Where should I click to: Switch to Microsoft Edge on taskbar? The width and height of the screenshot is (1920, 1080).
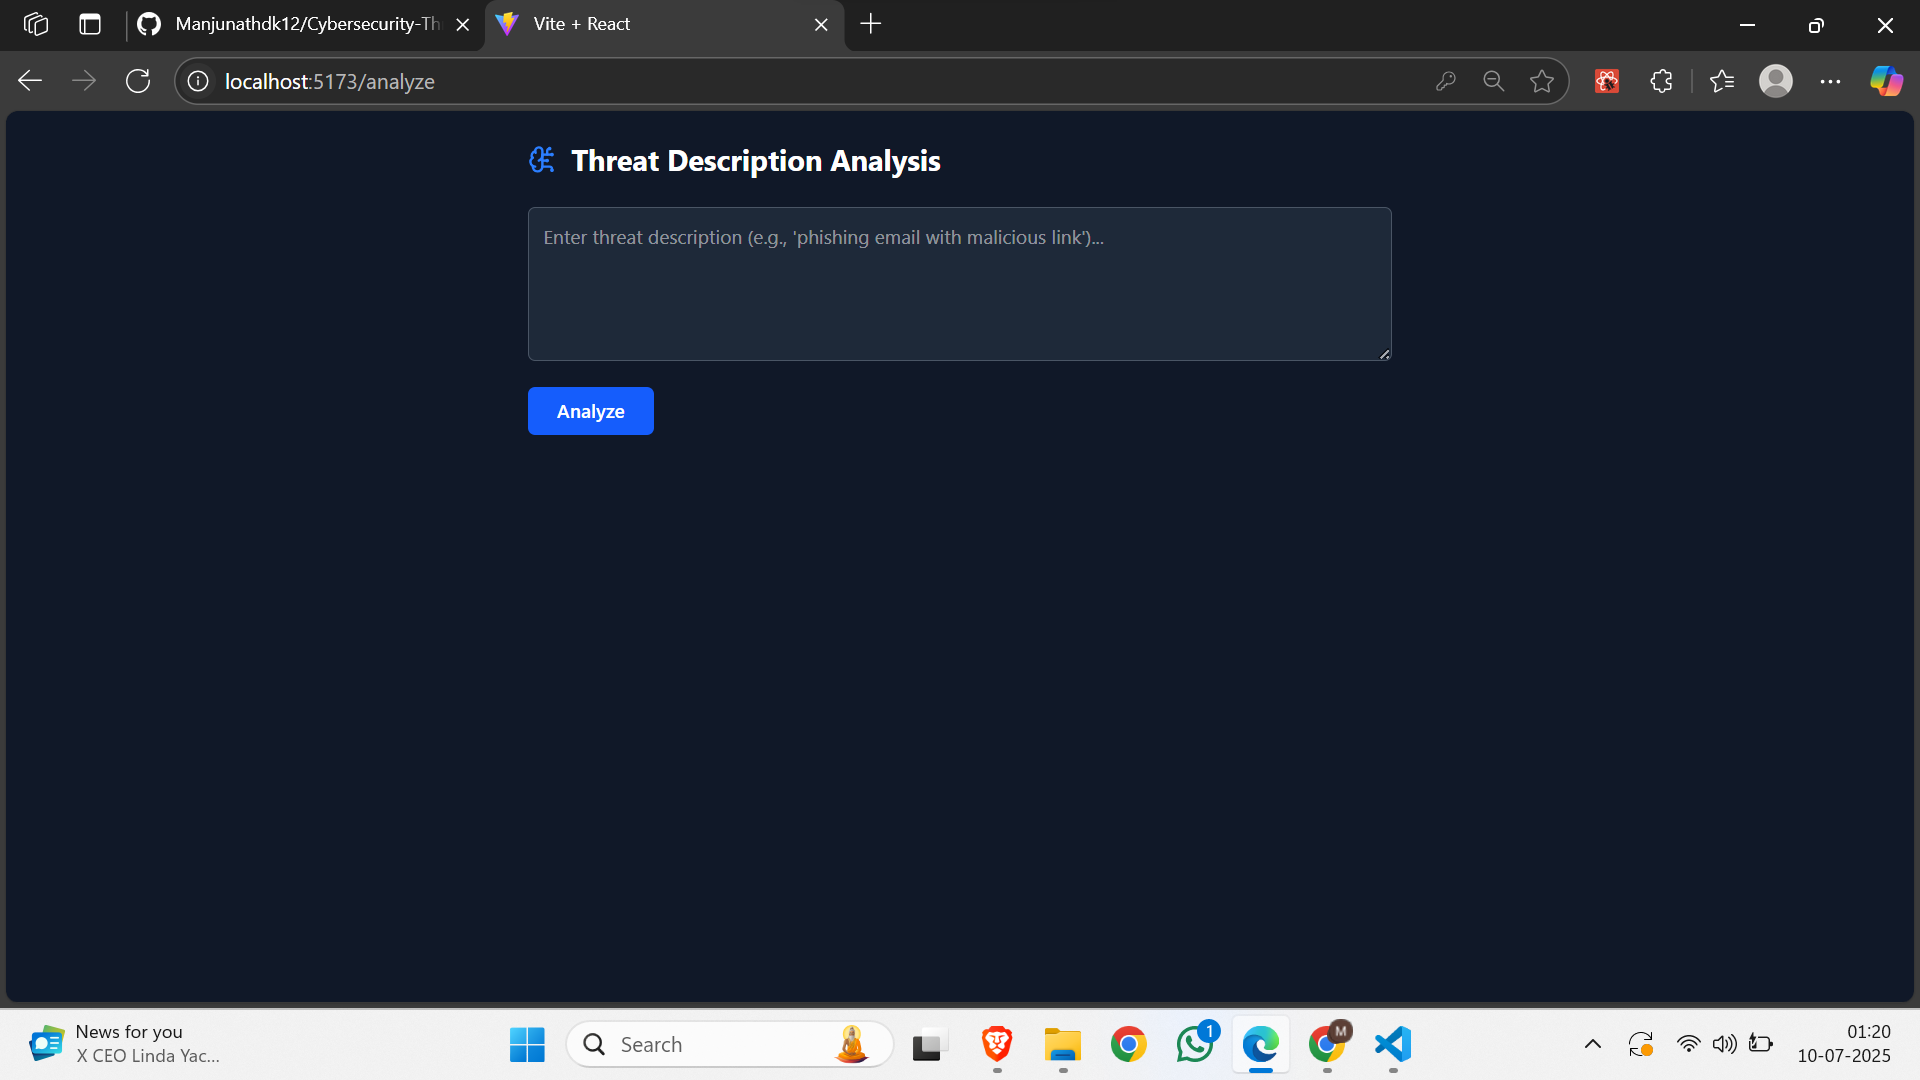tap(1261, 1044)
